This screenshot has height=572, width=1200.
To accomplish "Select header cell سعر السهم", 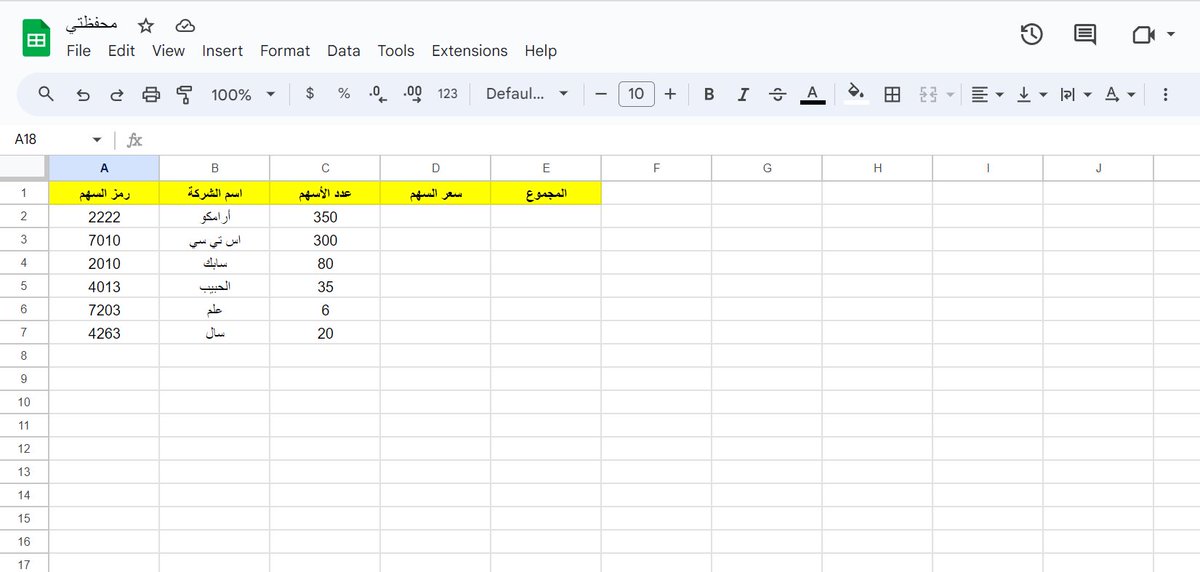I will click(x=435, y=193).
